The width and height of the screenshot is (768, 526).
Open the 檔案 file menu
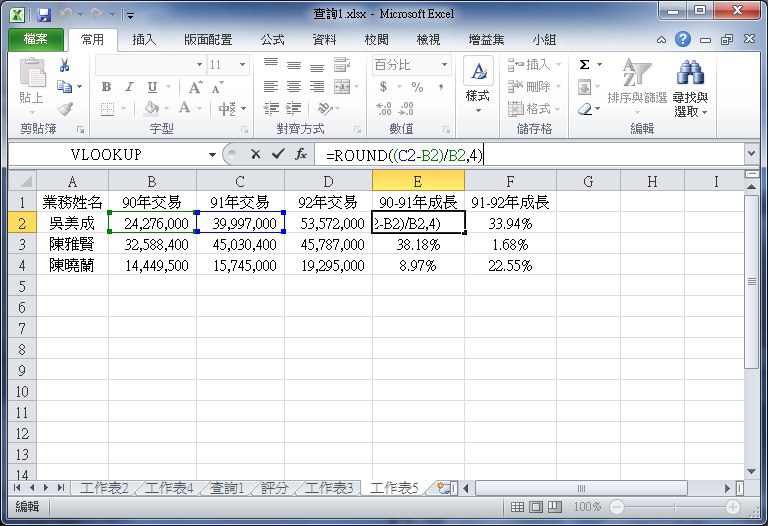point(35,40)
